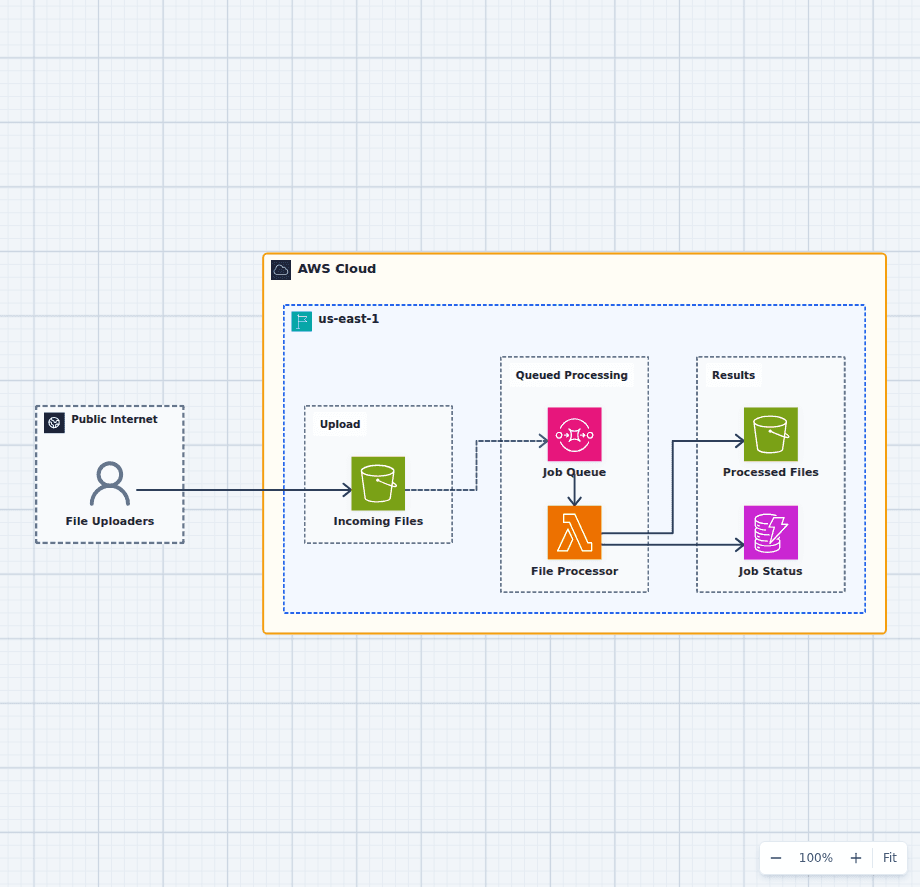Click the File Uploaders label
Image resolution: width=920 pixels, height=887 pixels.
pyautogui.click(x=110, y=521)
